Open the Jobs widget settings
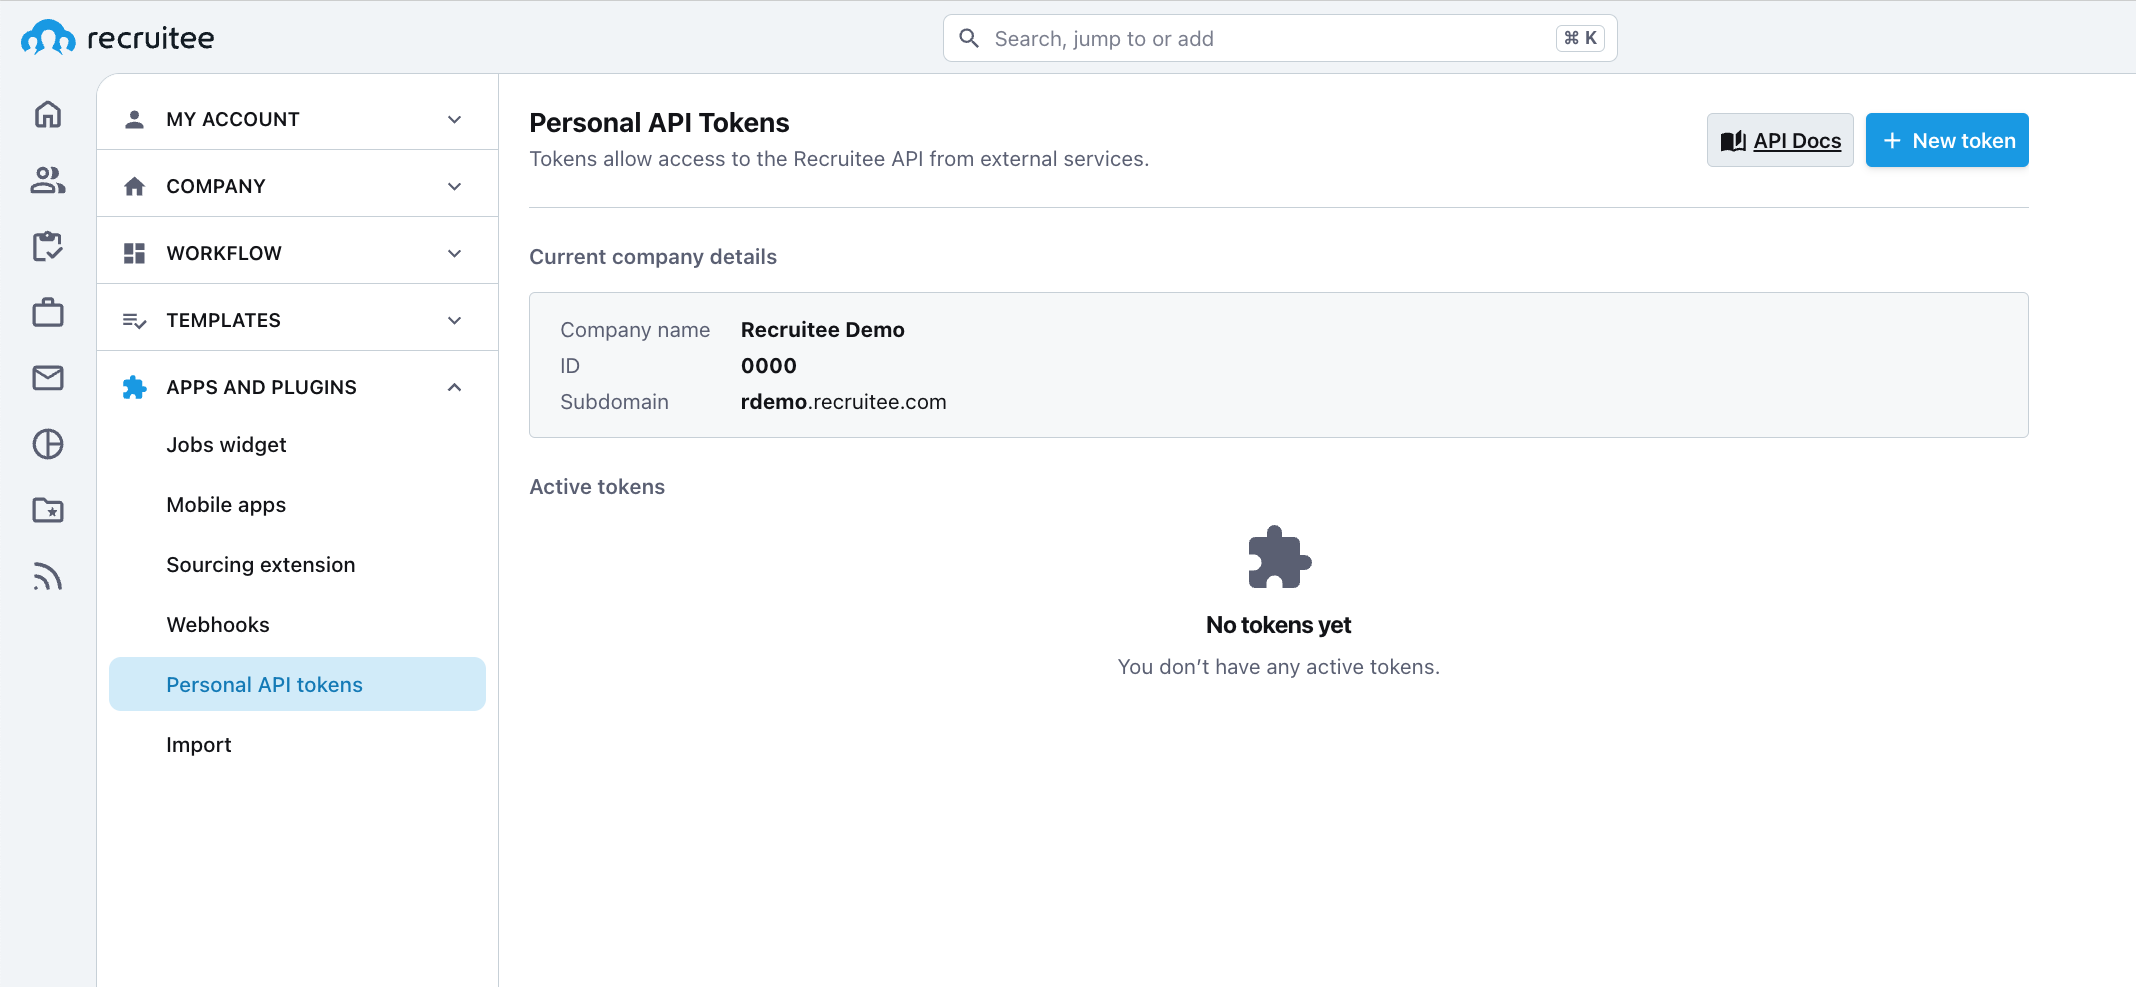This screenshot has width=2136, height=987. (297, 445)
